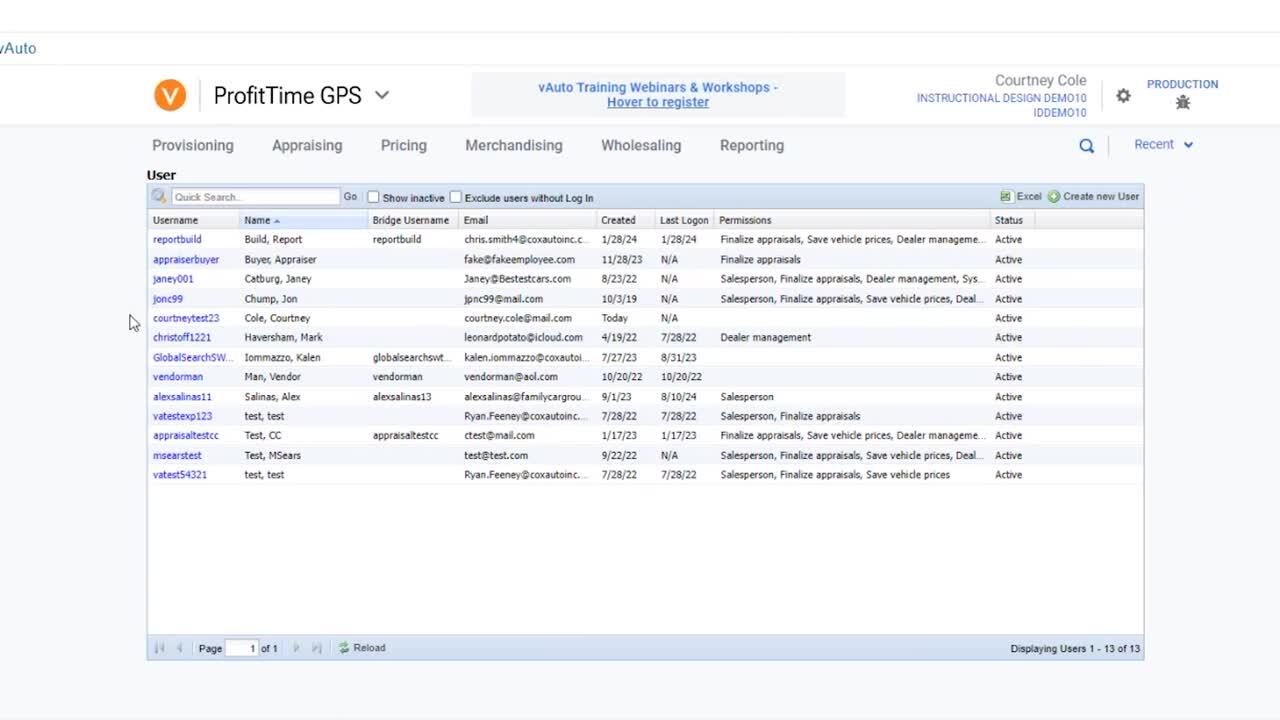
Task: Click the bug icon under Production
Action: [x=1183, y=102]
